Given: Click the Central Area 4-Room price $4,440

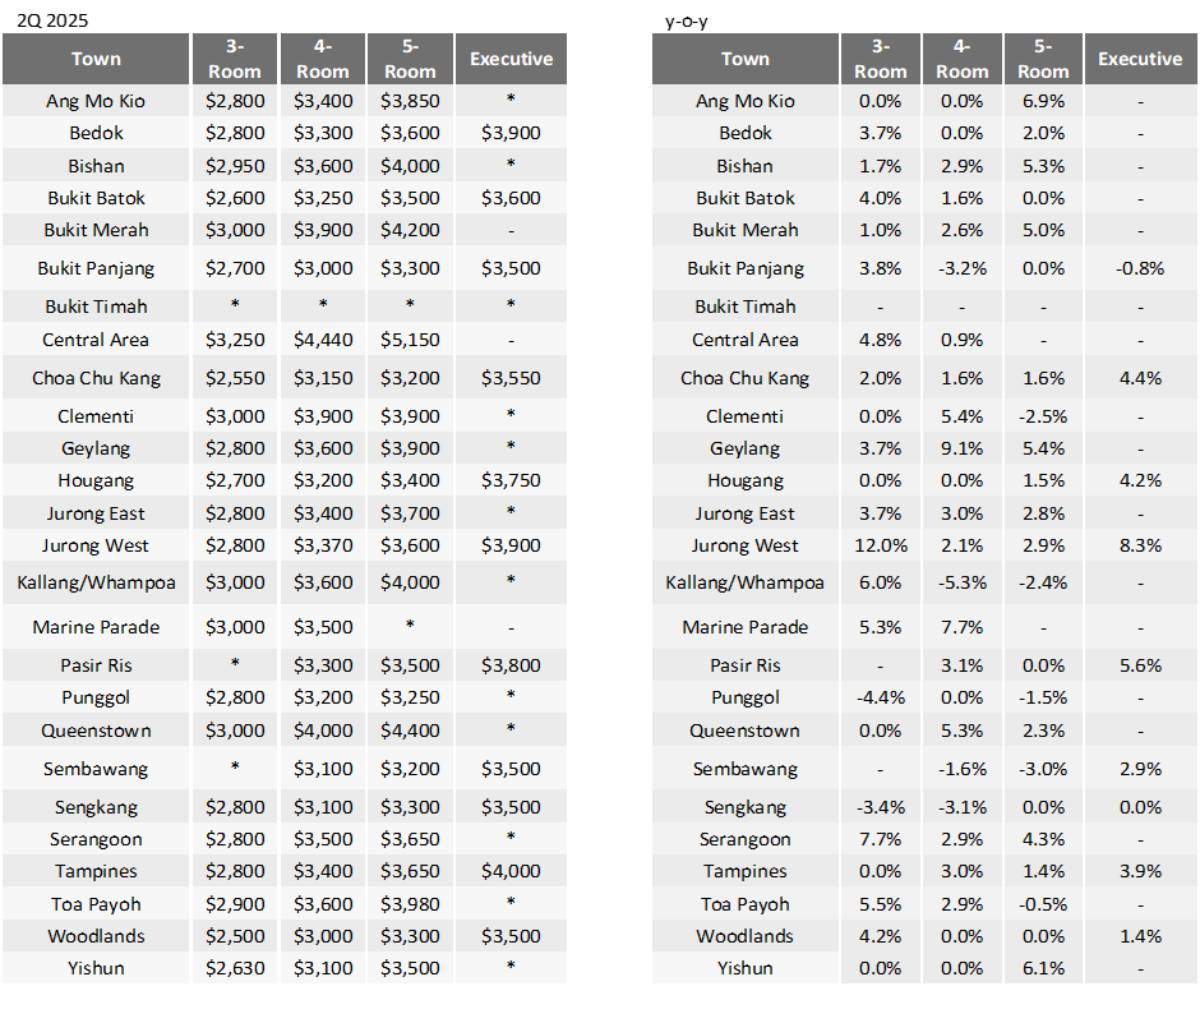Looking at the screenshot, I should click(x=323, y=340).
